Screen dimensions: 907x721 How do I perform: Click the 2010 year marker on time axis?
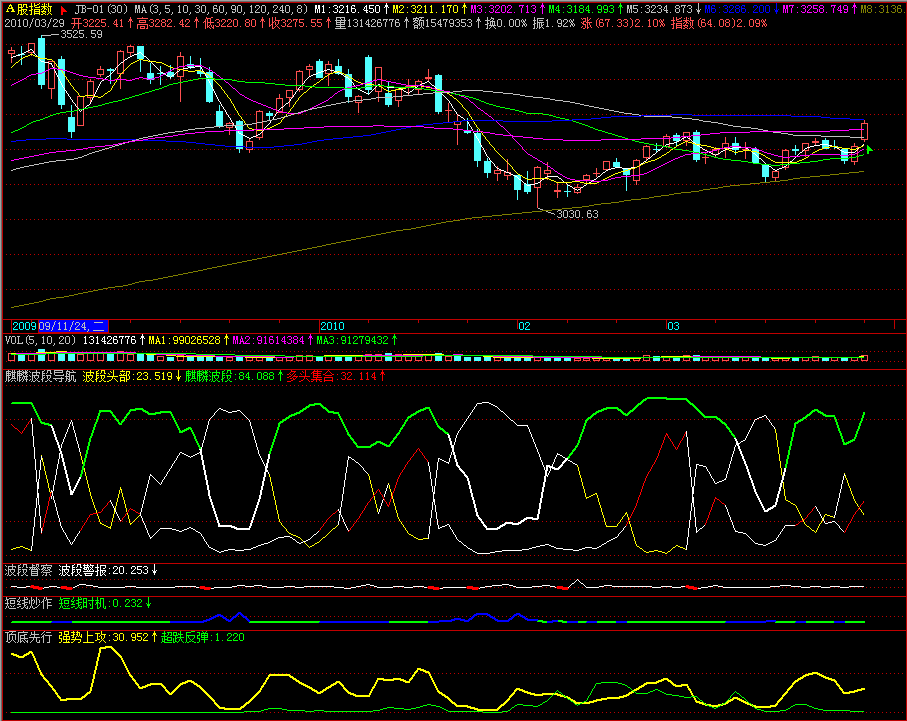click(333, 326)
